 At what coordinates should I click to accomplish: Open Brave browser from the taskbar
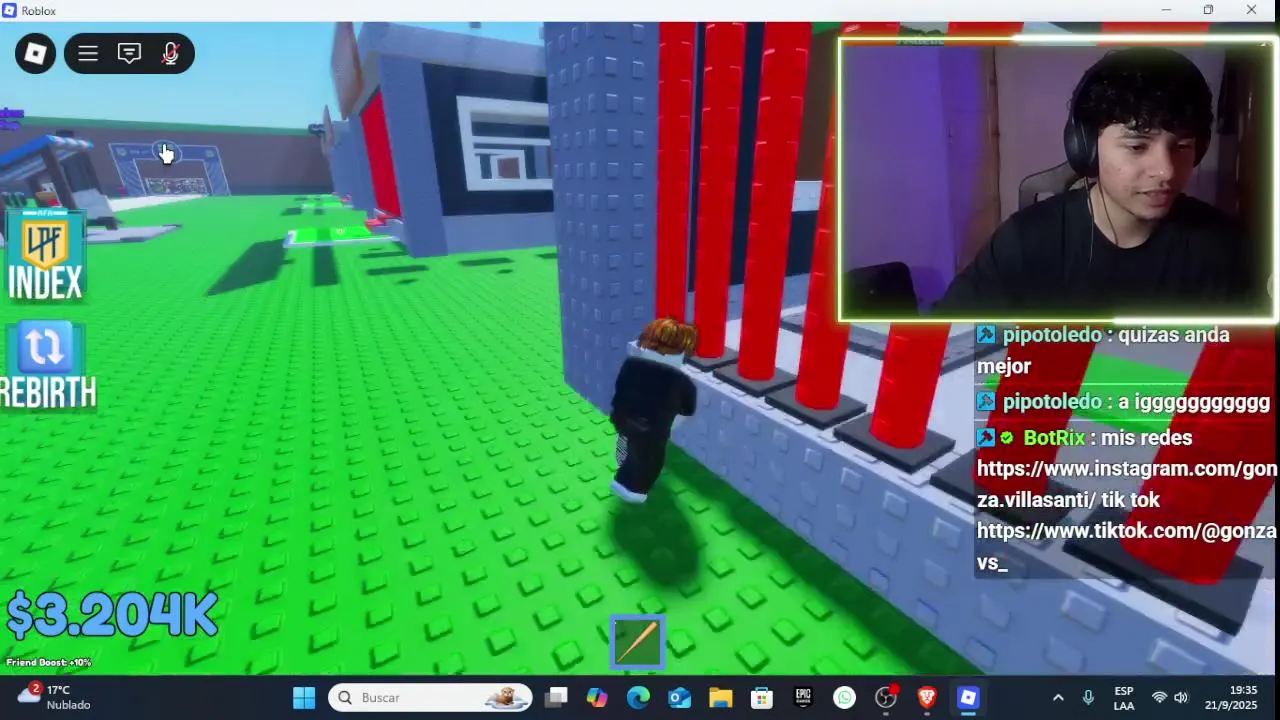coord(927,697)
